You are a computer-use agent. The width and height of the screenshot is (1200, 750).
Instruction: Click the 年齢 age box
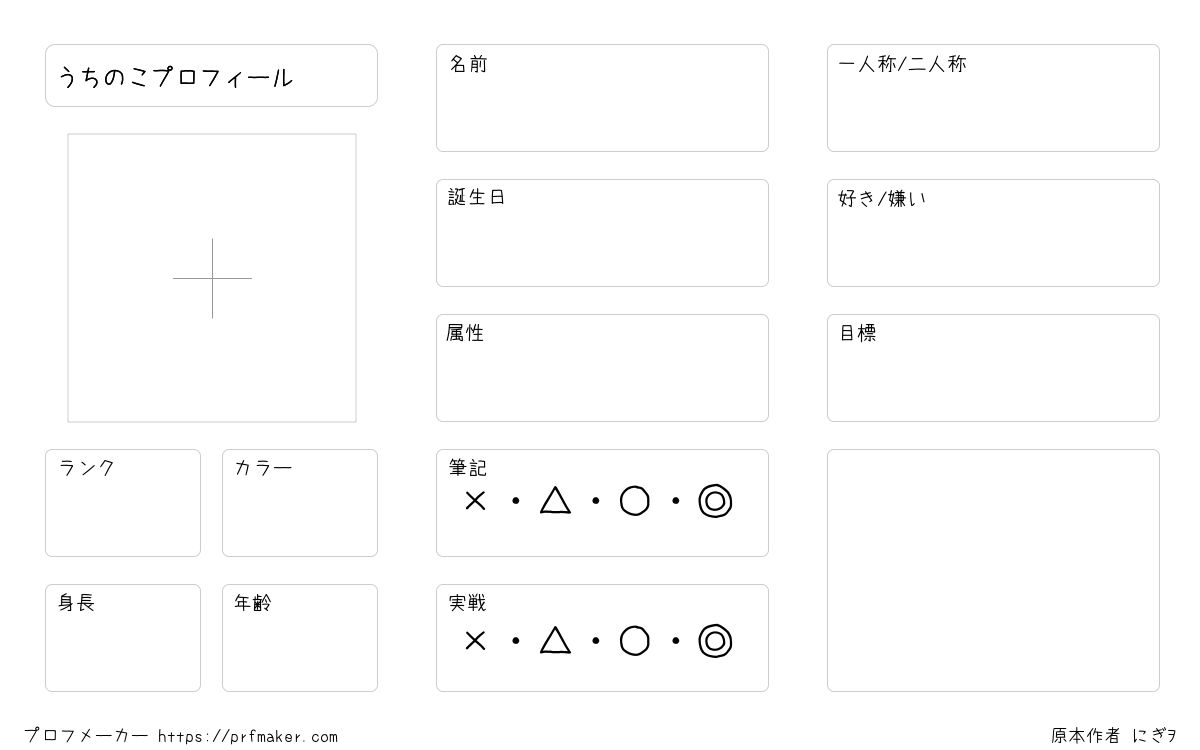pyautogui.click(x=300, y=638)
